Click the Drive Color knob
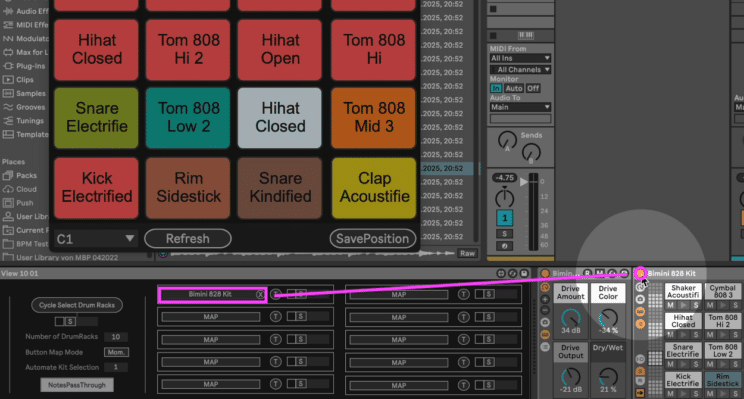Screen dimensions: 744x399 [608, 318]
